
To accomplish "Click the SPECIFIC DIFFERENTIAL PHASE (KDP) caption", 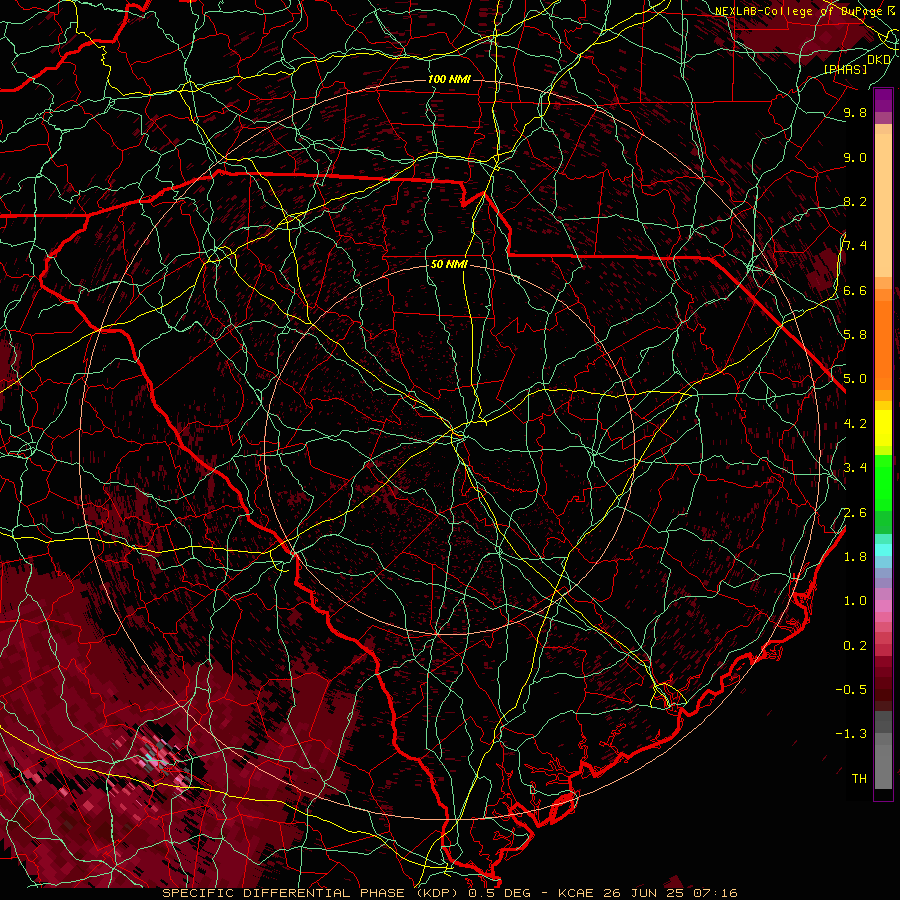I will [x=312, y=893].
